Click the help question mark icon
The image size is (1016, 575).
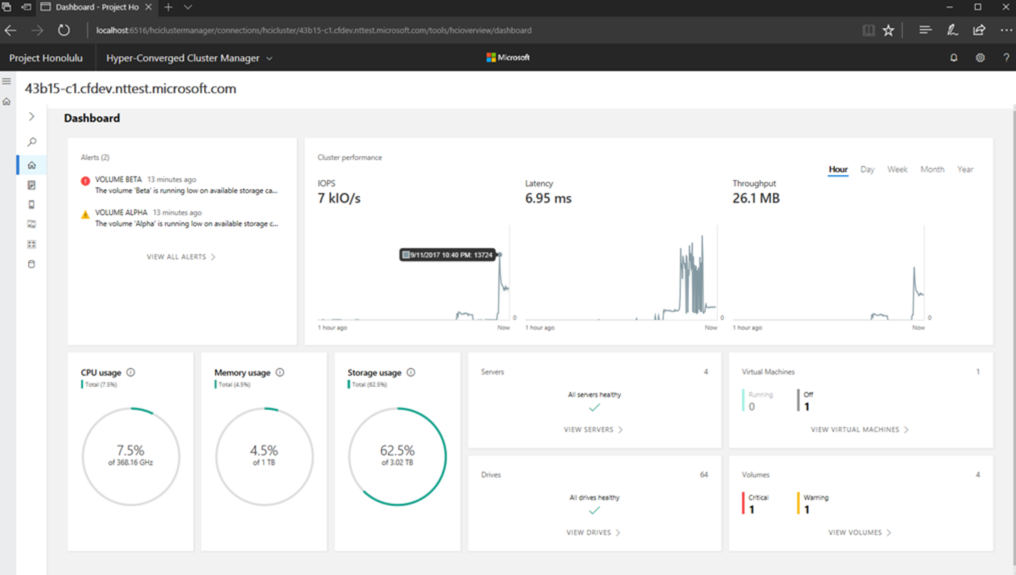point(1006,58)
